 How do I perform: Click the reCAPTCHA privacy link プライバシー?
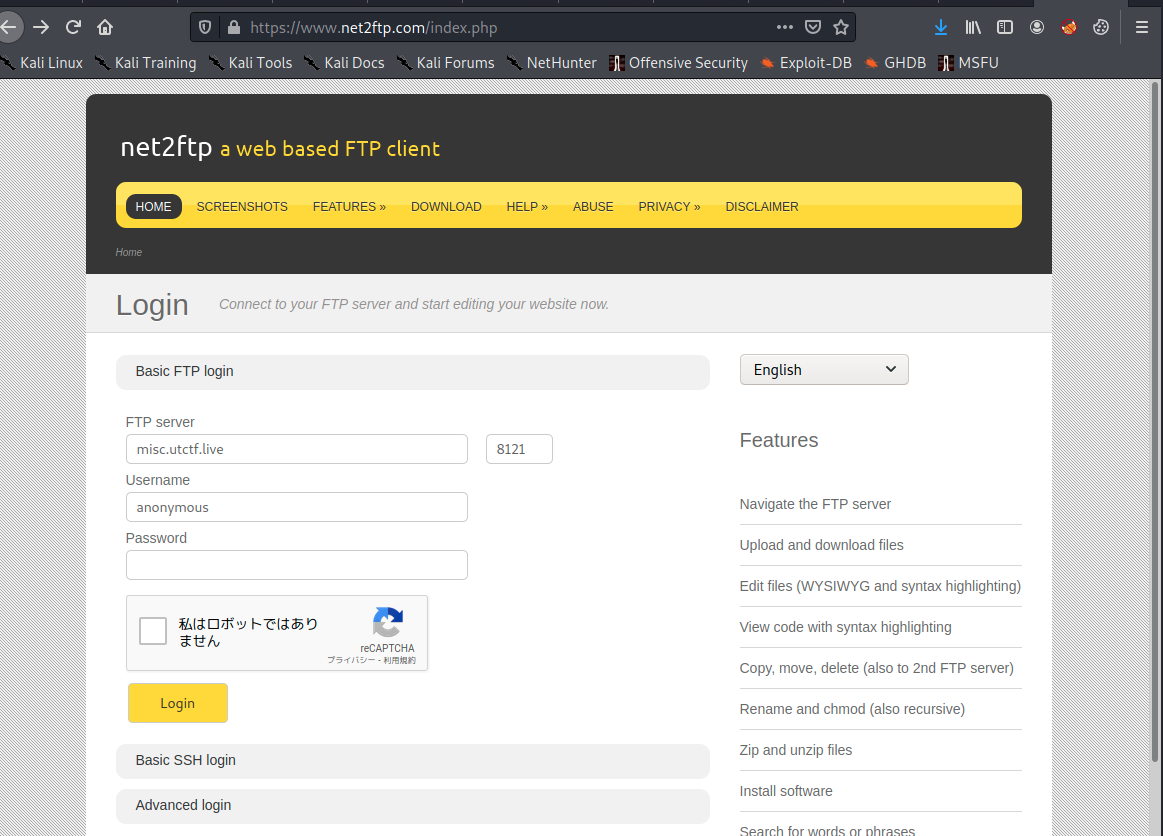[x=351, y=660]
